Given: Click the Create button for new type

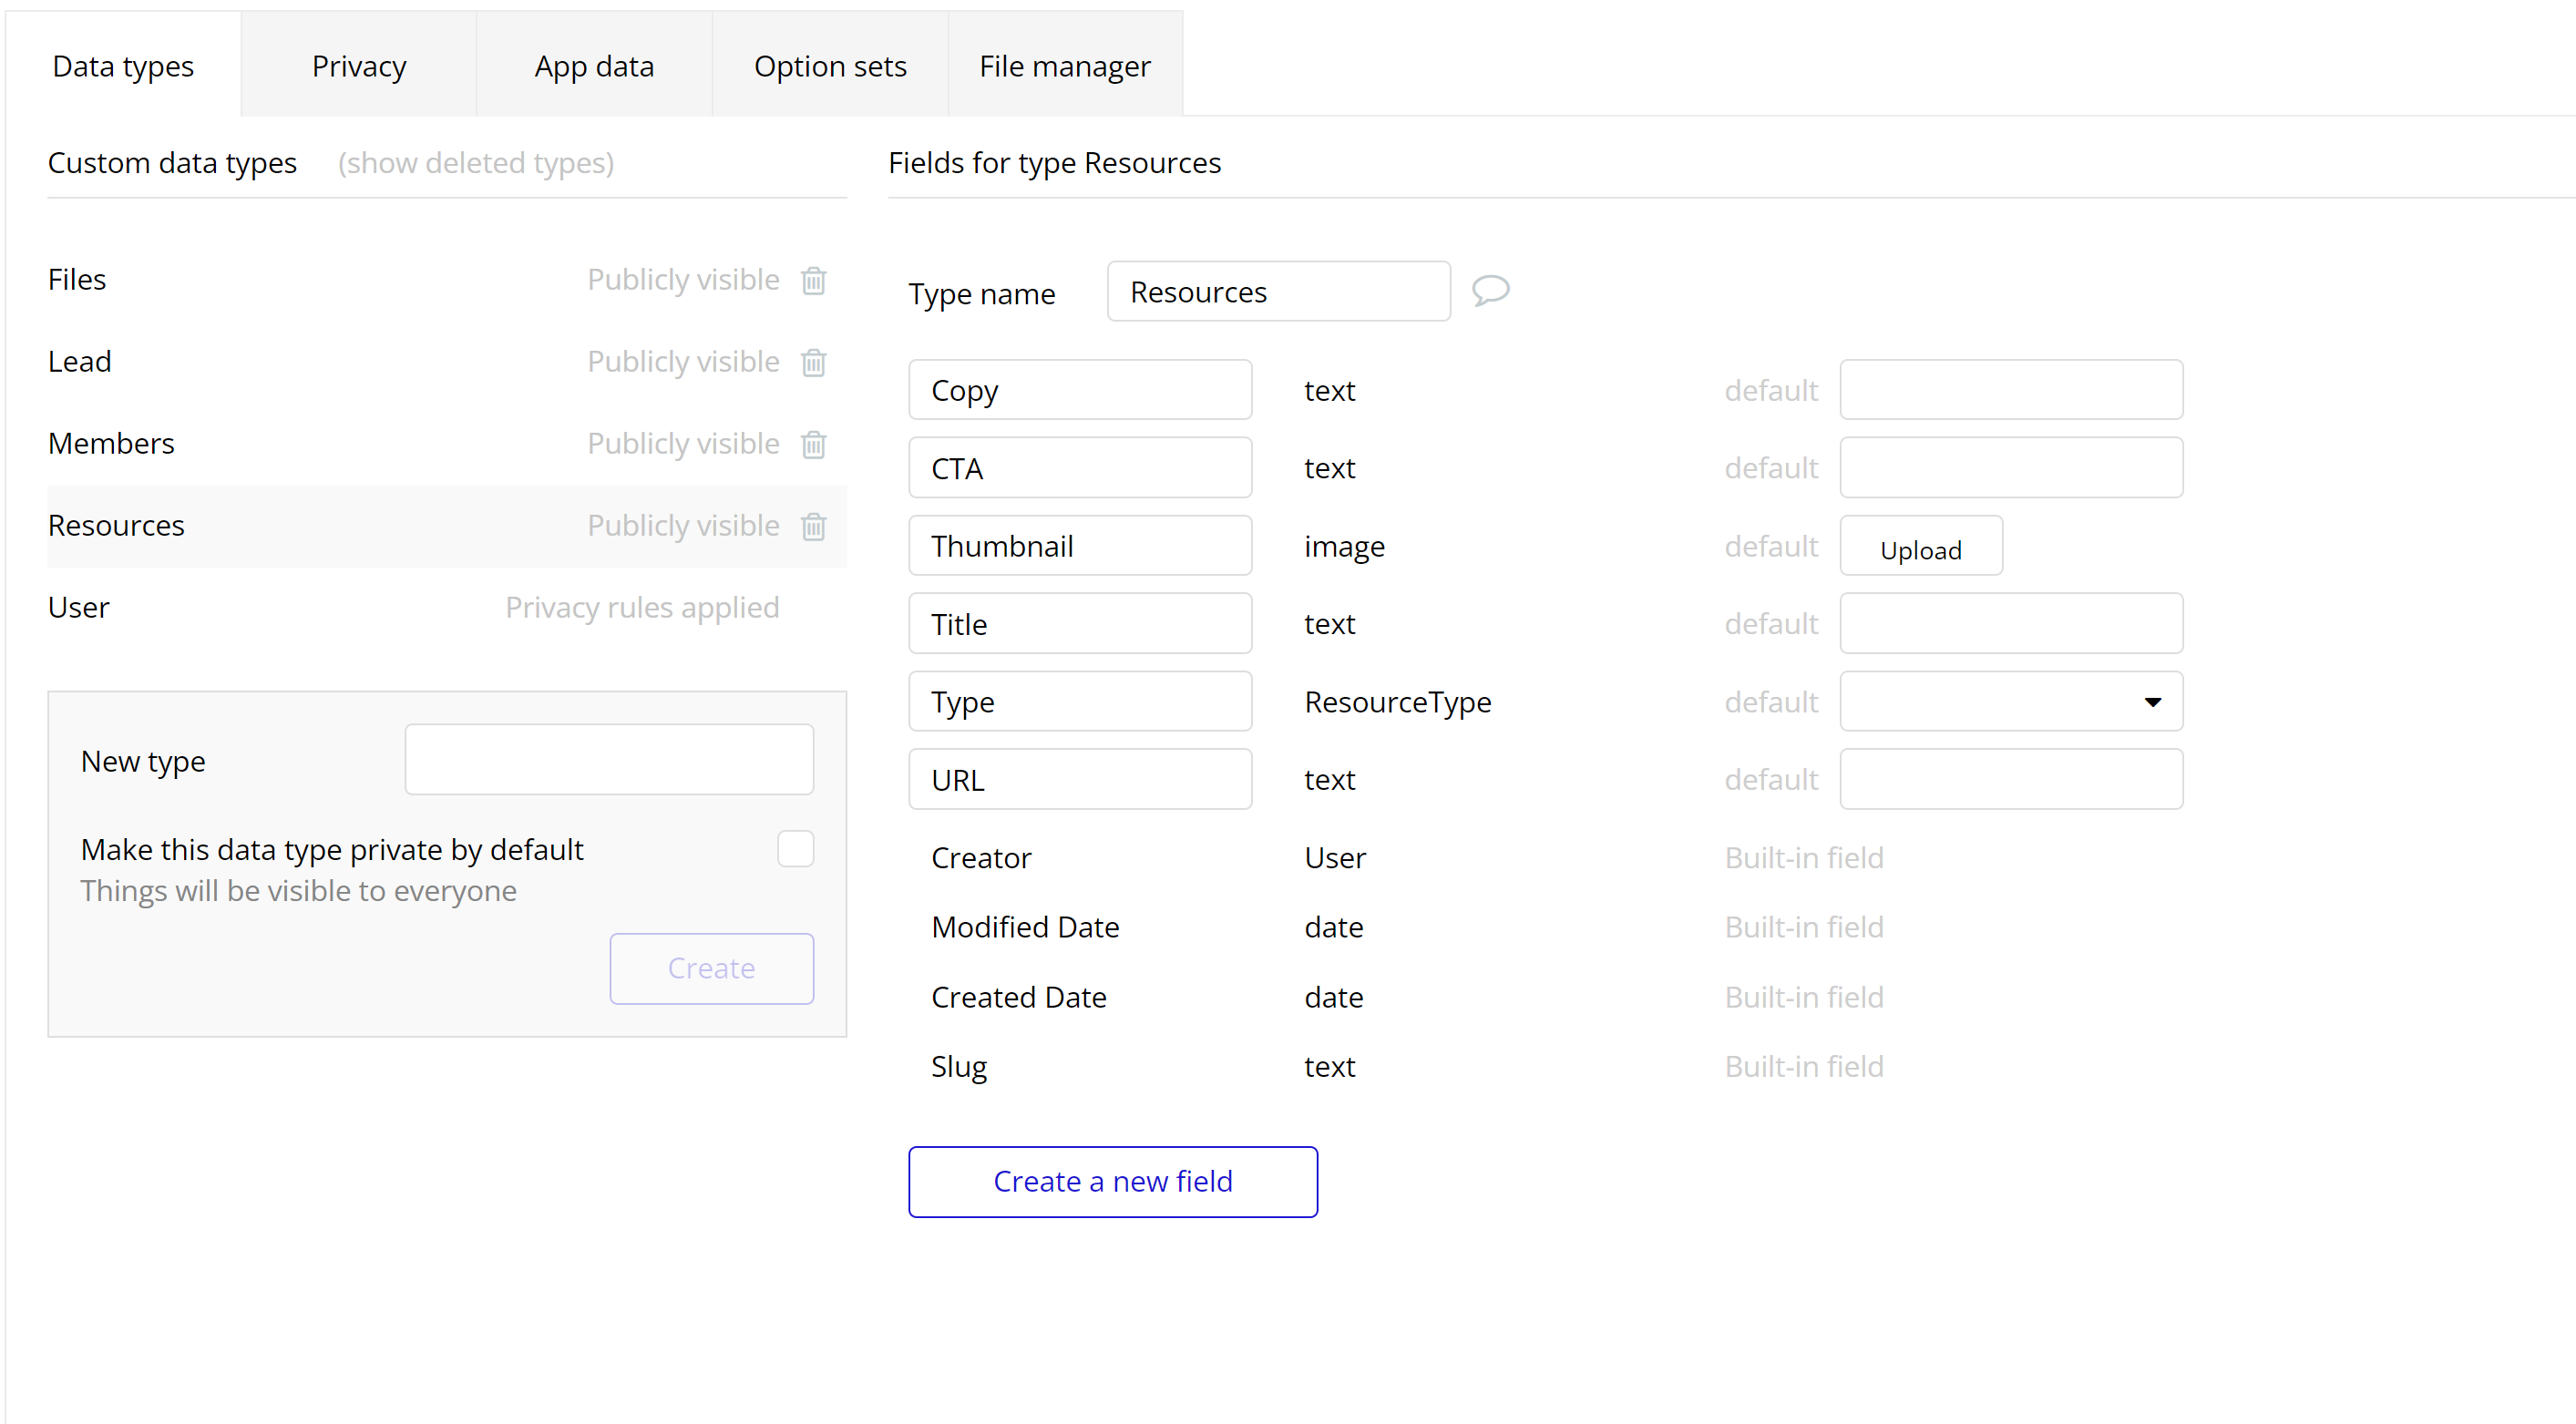Looking at the screenshot, I should [x=711, y=968].
